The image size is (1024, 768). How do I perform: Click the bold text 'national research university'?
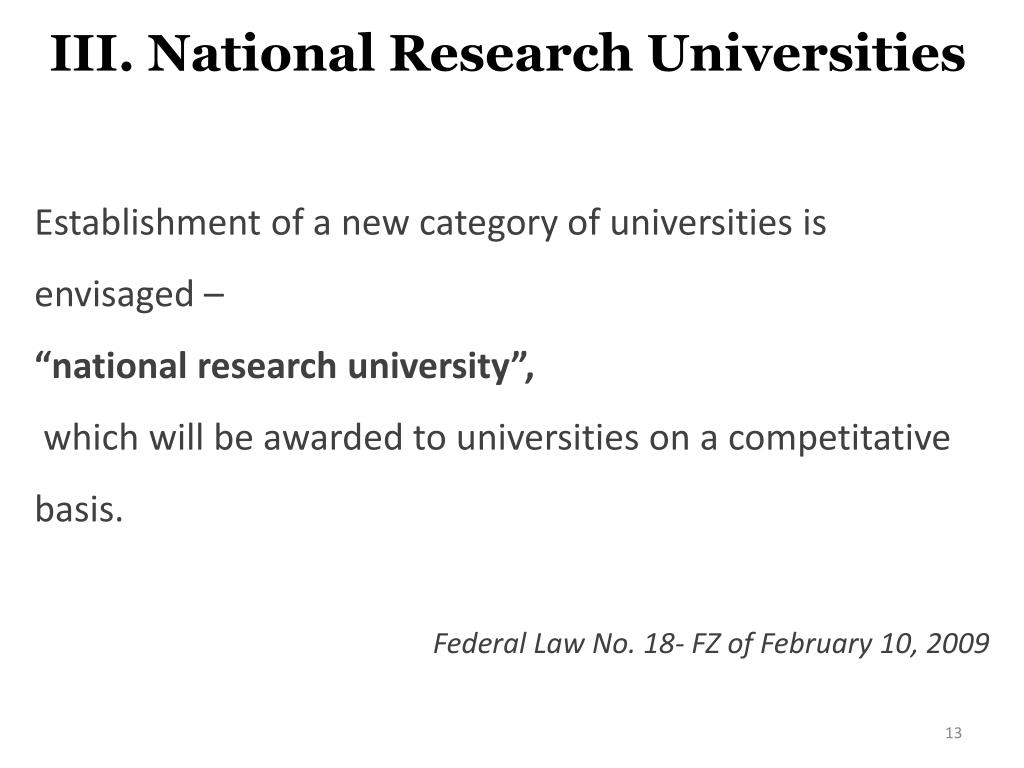point(281,366)
